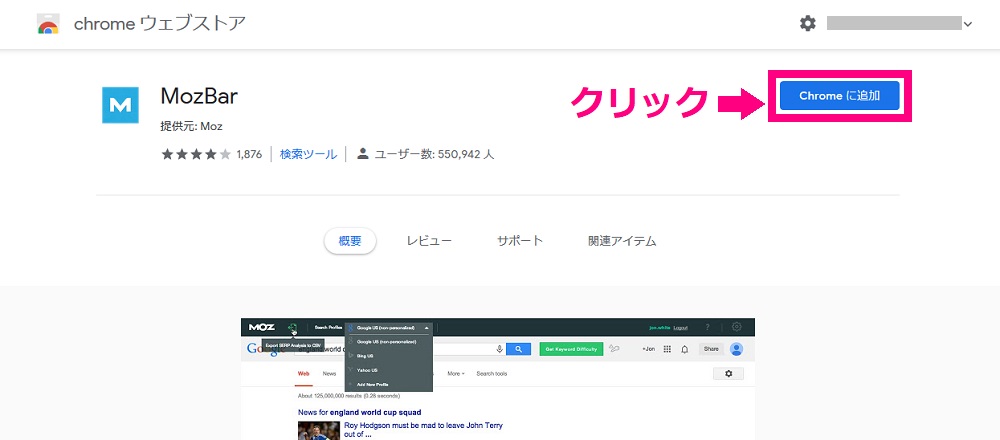Click the 1,876 ratings count
The height and width of the screenshot is (440, 1000).
[x=249, y=154]
